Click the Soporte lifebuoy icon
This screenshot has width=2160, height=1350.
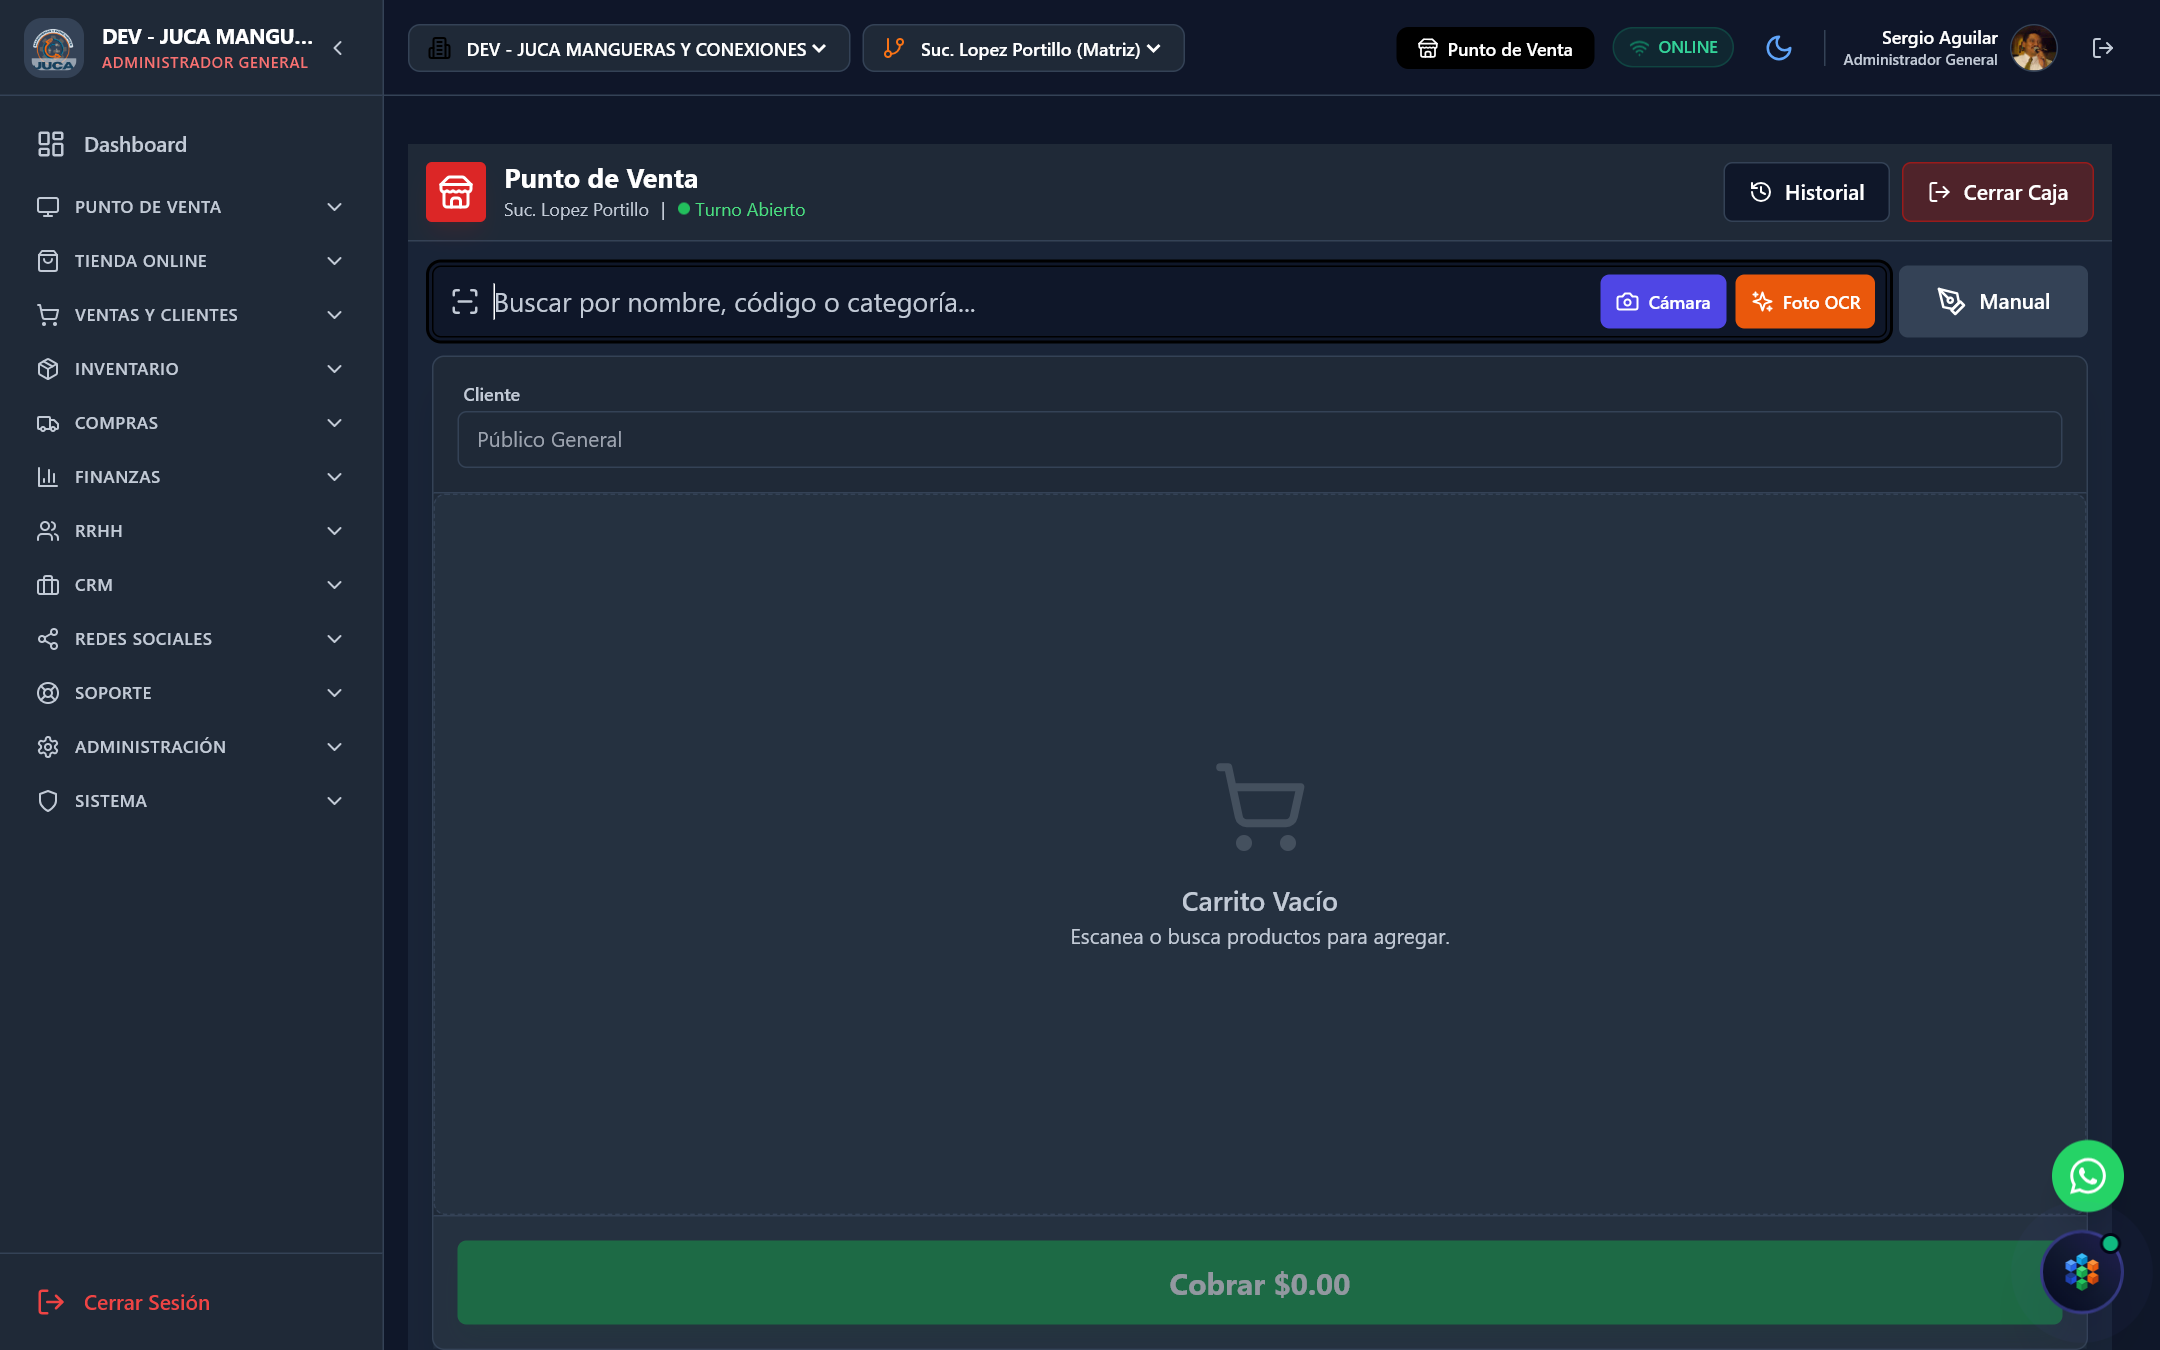point(48,693)
